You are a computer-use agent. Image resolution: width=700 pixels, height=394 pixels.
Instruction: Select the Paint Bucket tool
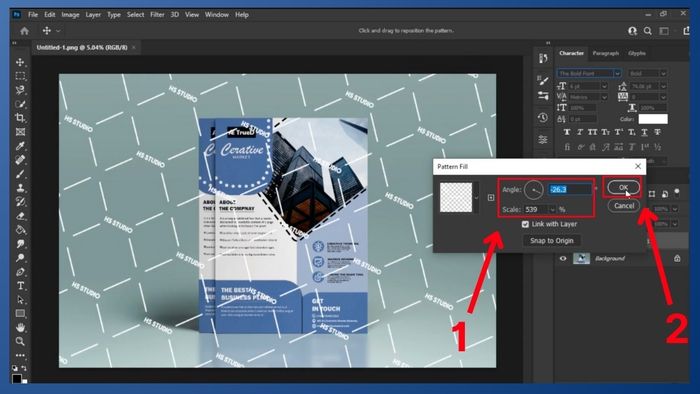coord(20,230)
